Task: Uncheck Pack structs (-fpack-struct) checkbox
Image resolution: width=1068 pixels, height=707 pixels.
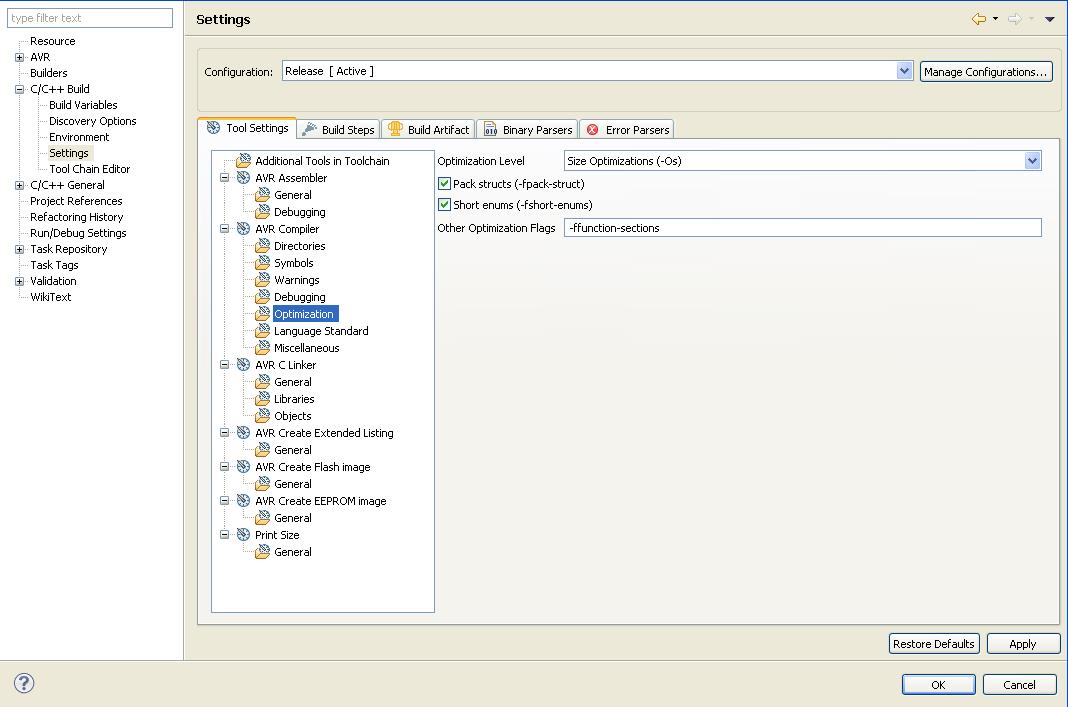Action: (x=445, y=184)
